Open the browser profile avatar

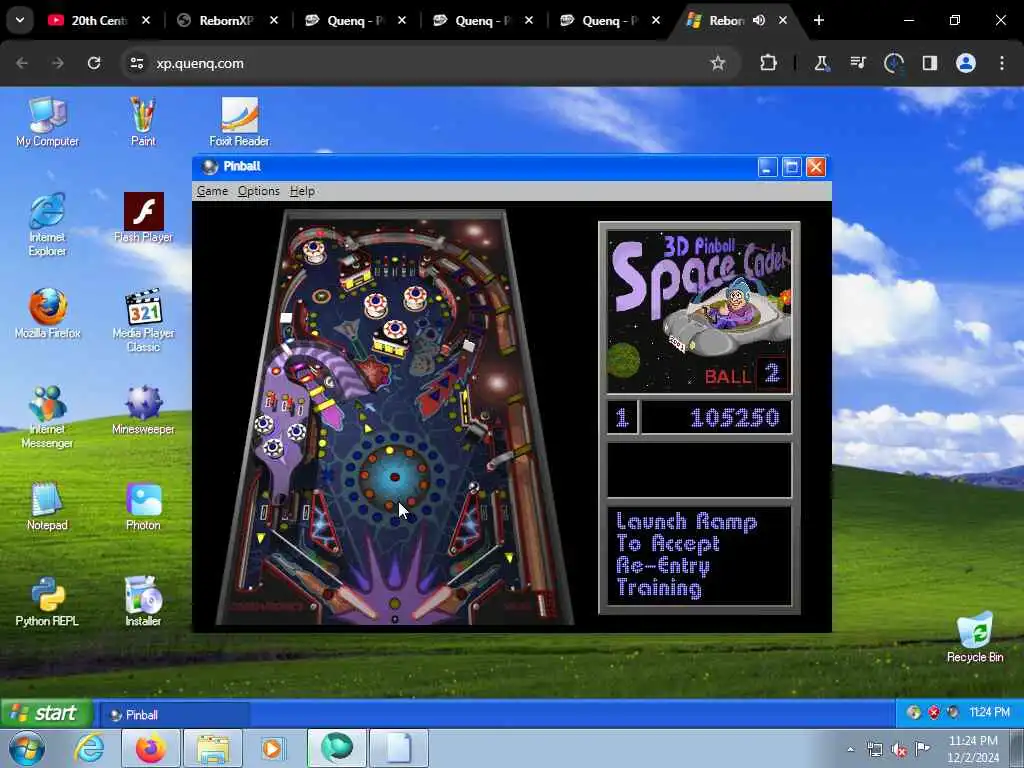point(966,63)
